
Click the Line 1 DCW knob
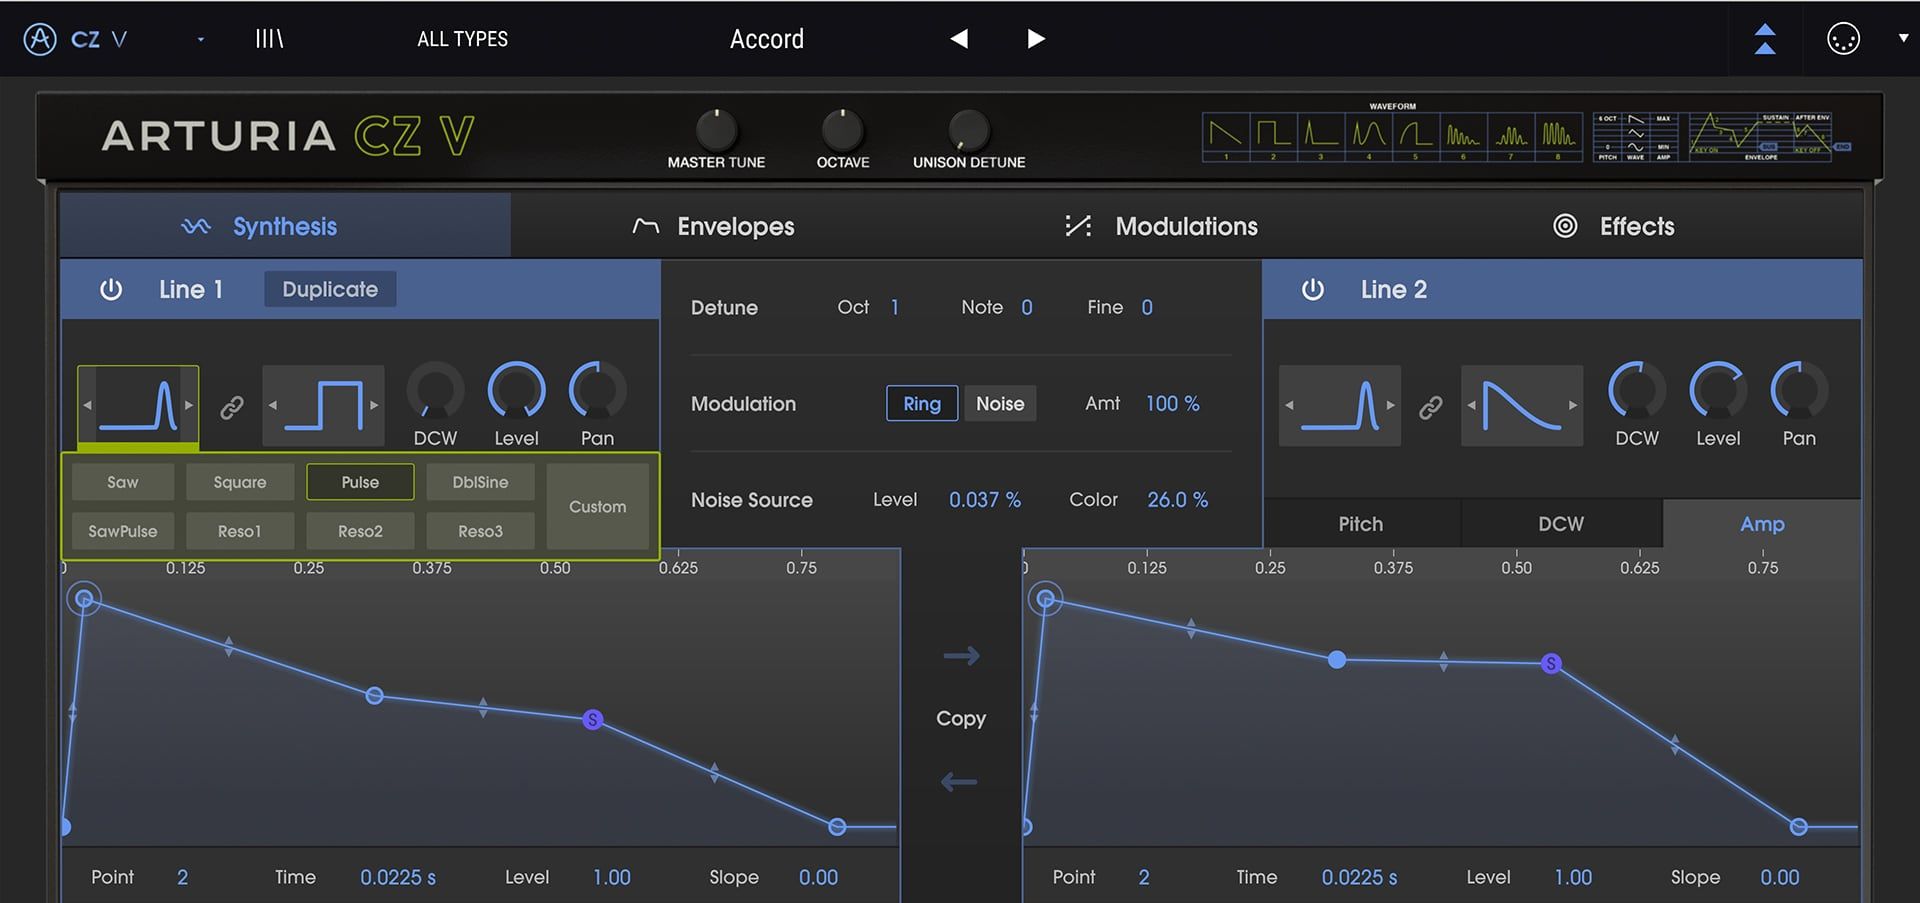point(436,391)
